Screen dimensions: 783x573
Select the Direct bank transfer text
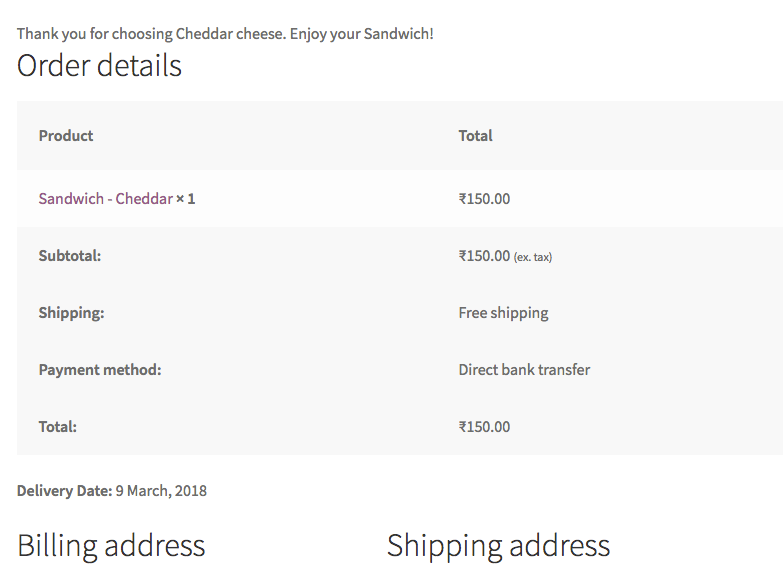[524, 370]
